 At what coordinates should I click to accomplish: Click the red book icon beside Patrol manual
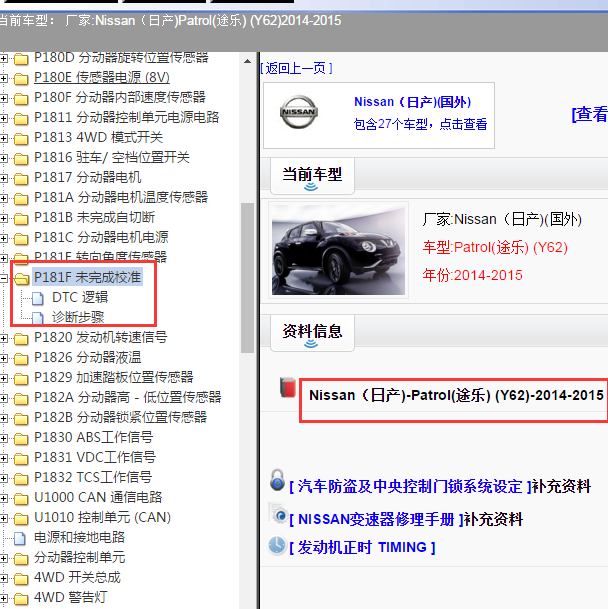click(x=288, y=388)
